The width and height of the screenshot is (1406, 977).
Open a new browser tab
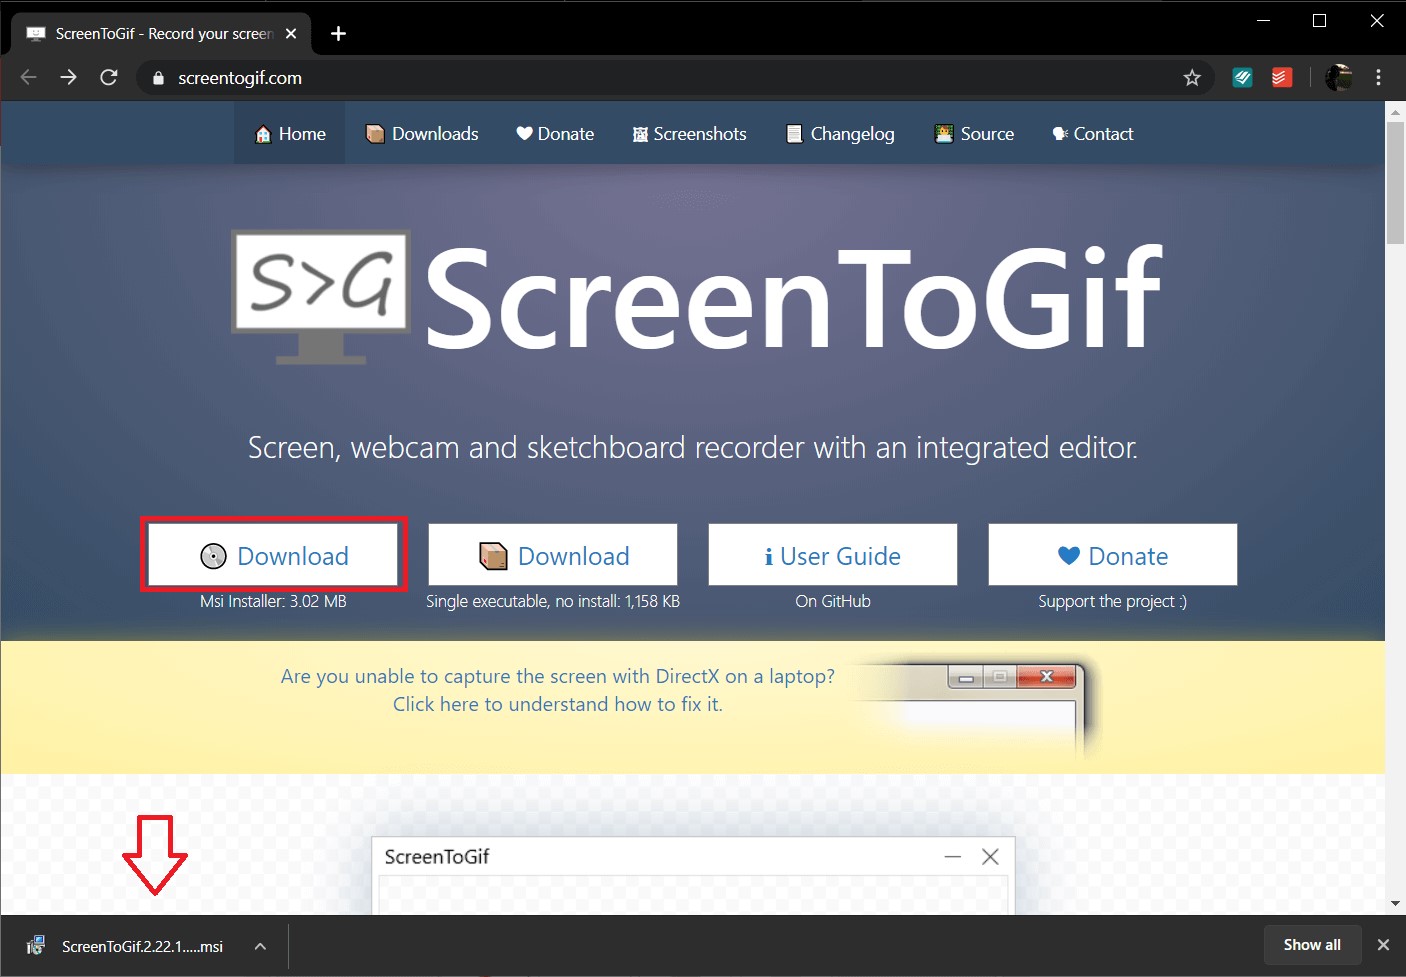[338, 34]
